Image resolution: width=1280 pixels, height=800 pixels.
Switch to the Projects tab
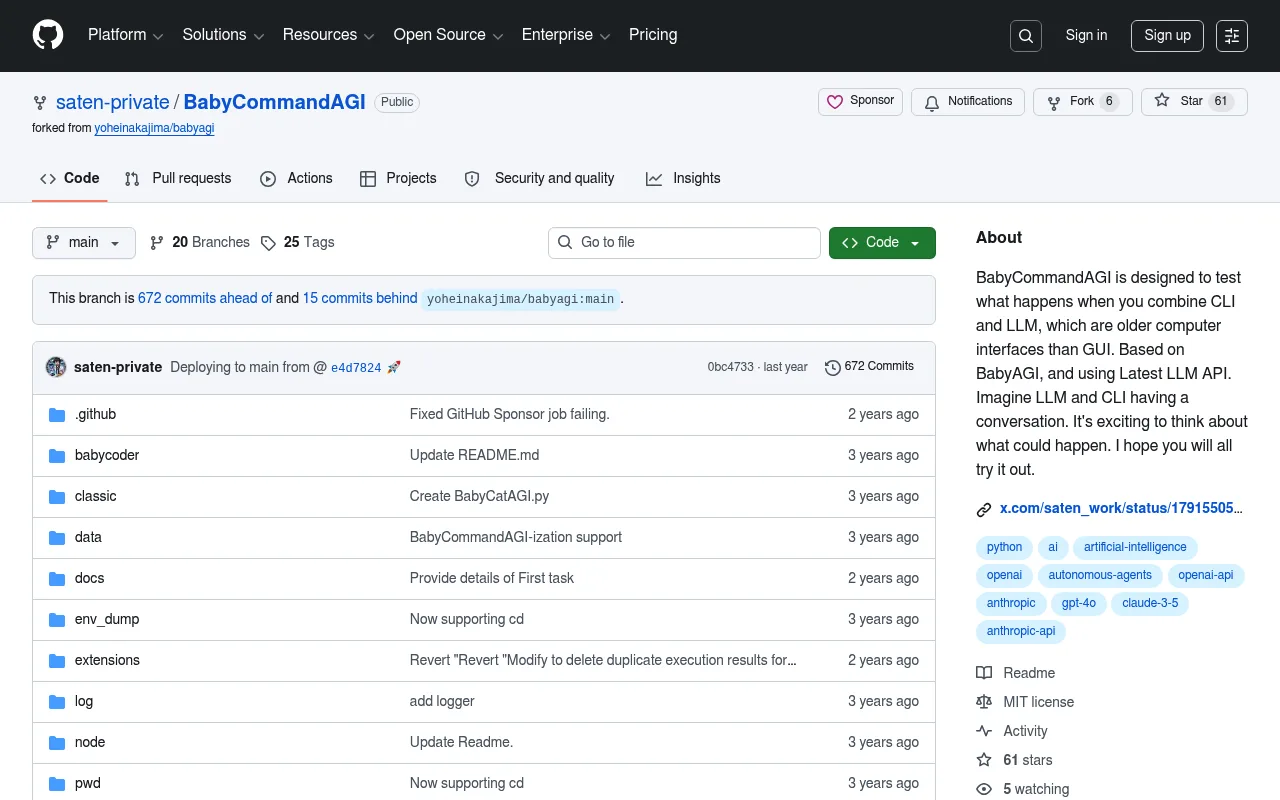click(399, 178)
